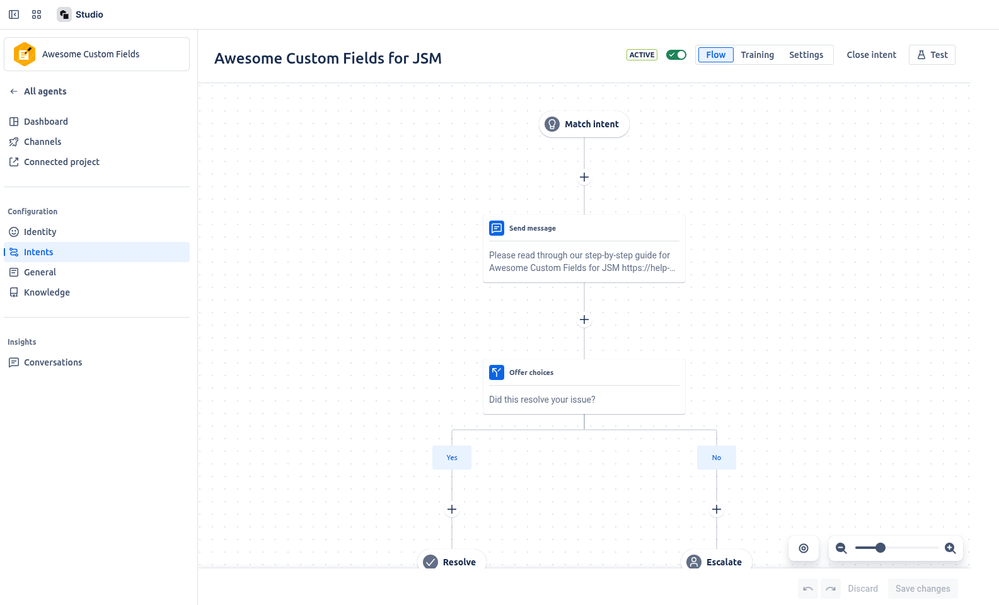This screenshot has width=999, height=605.
Task: Add a step under the No branch
Action: point(716,509)
